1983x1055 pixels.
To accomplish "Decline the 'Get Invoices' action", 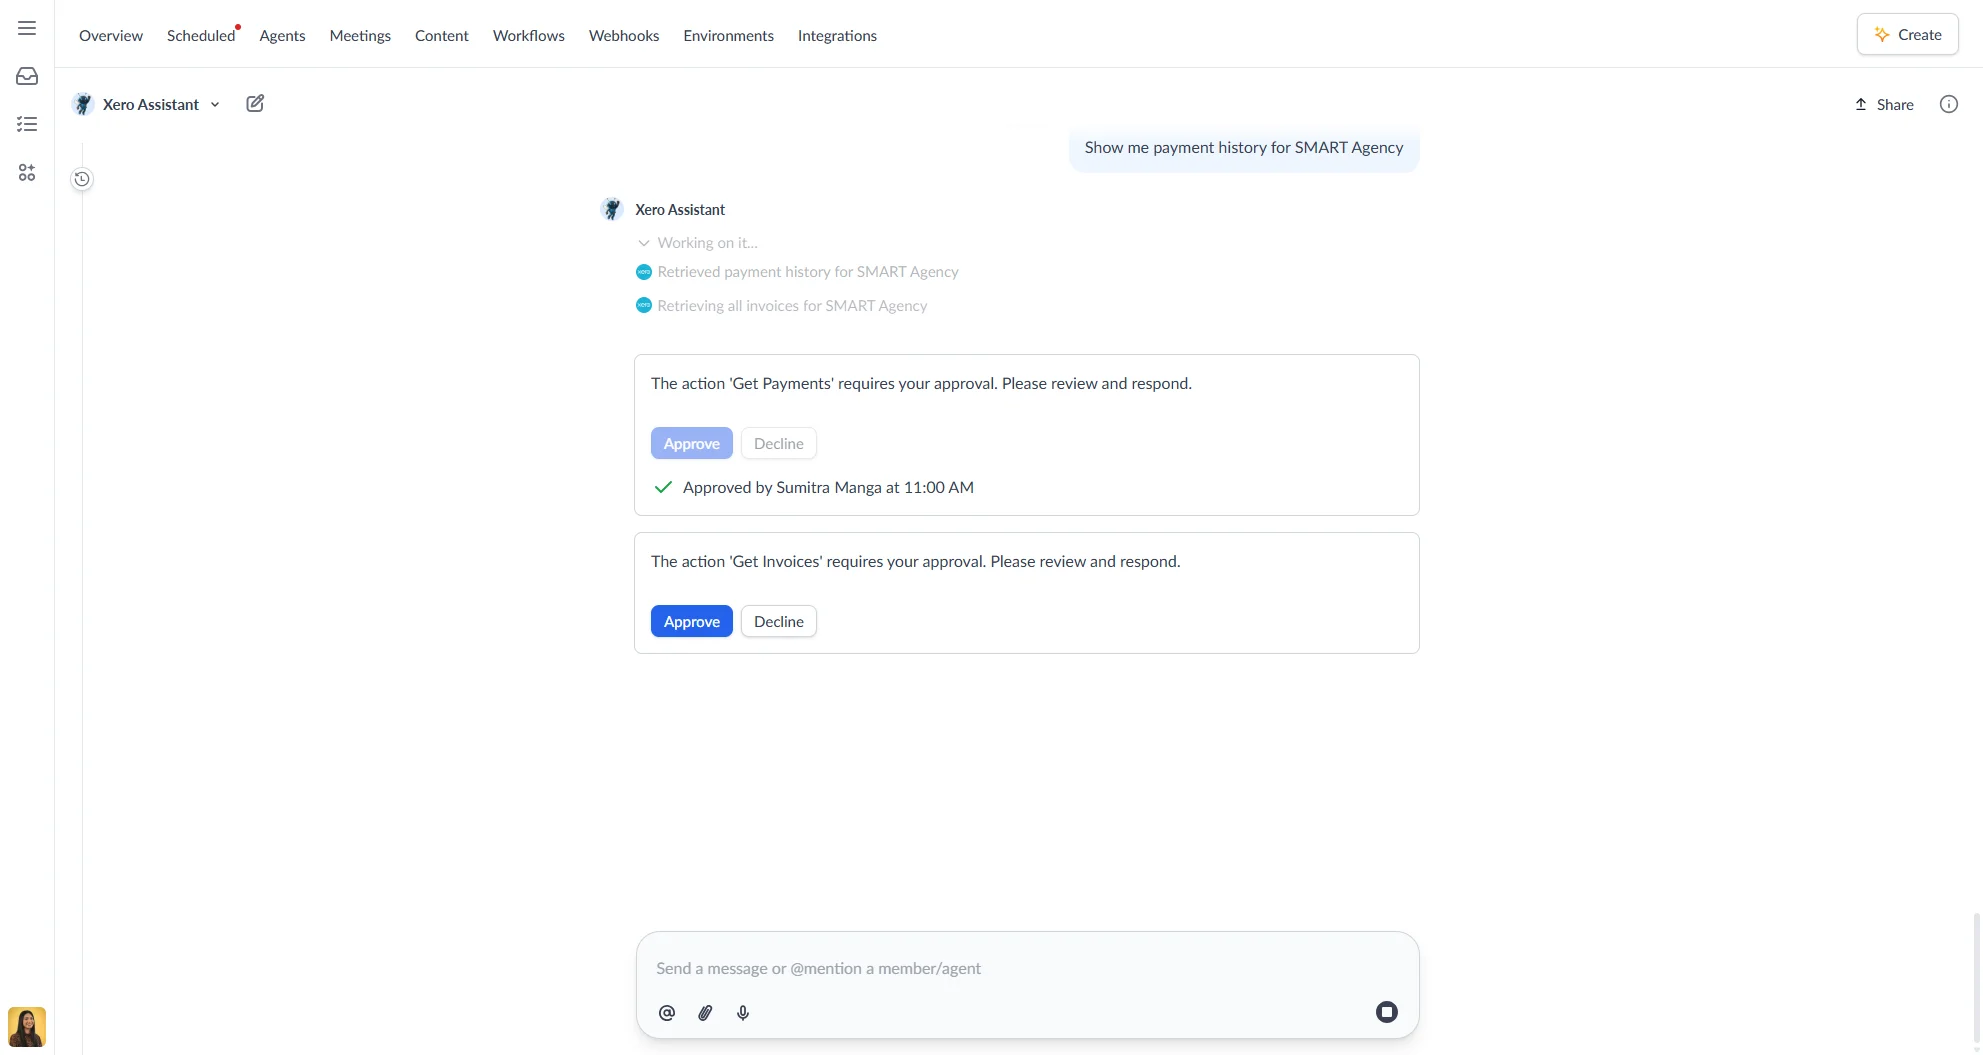I will point(778,621).
